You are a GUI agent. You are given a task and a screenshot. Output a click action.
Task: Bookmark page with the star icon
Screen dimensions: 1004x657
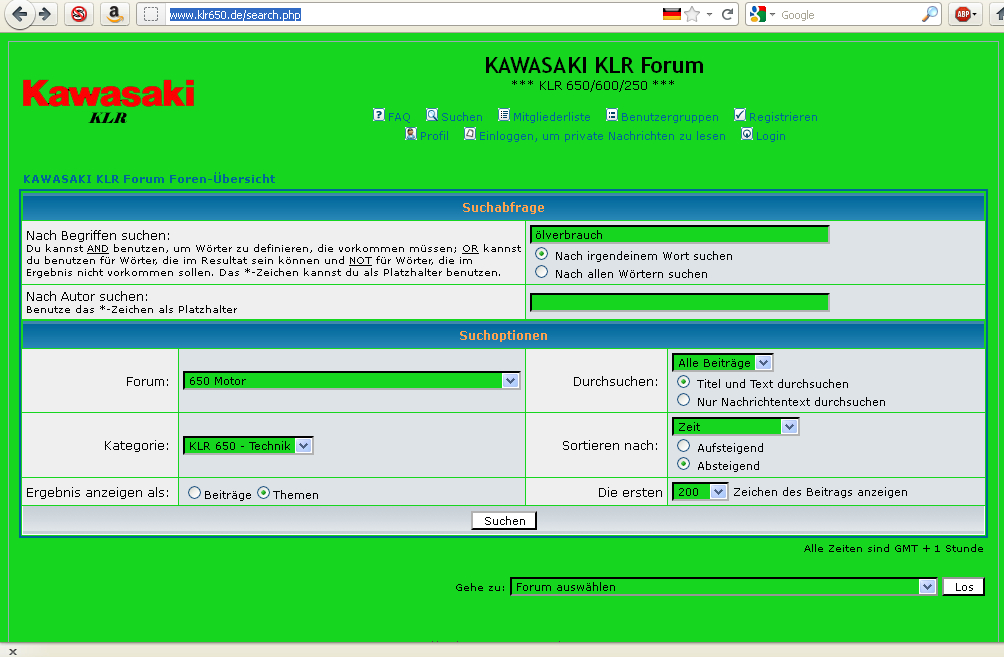(x=692, y=14)
